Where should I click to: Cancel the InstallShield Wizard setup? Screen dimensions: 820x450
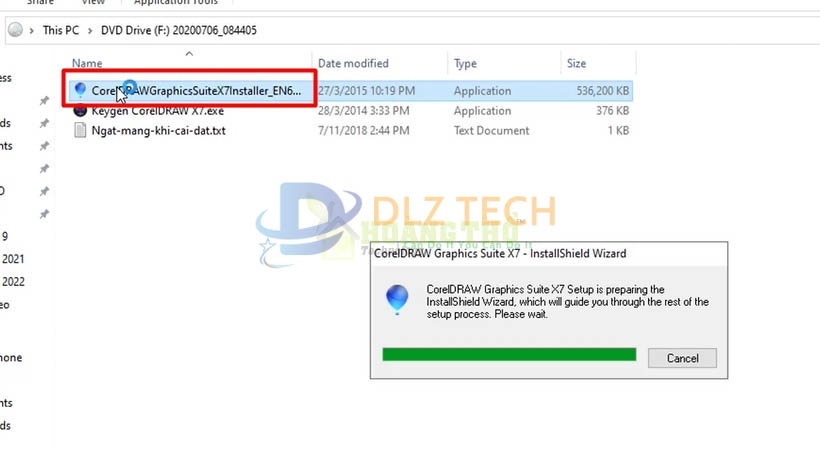[682, 358]
